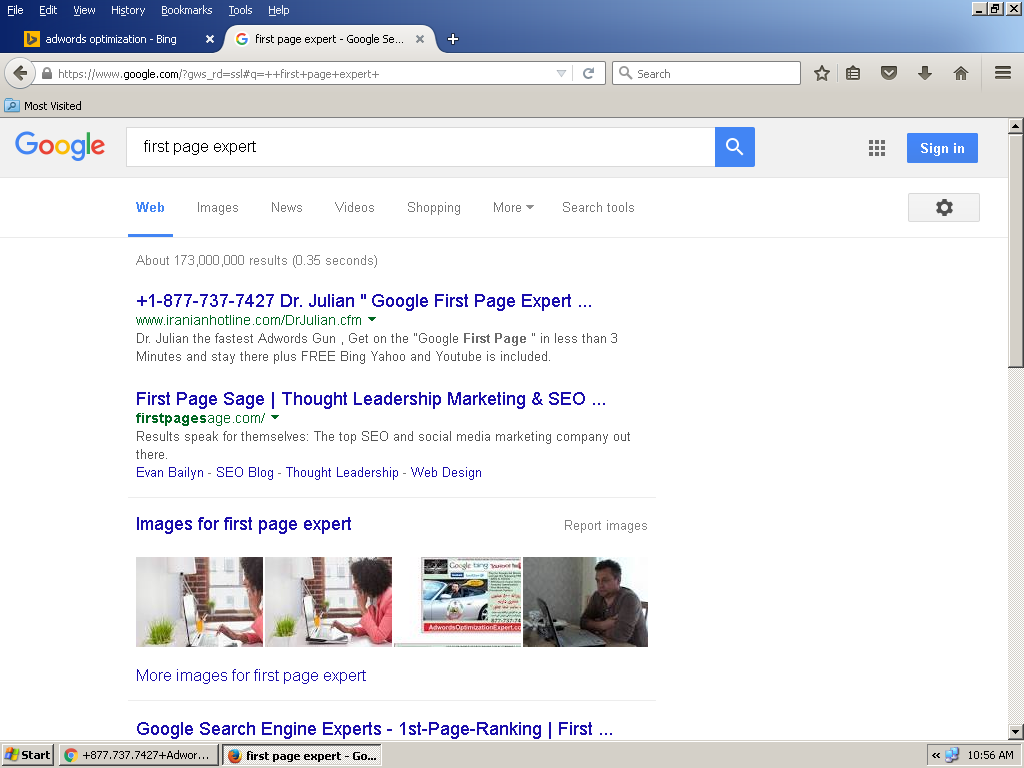Open Images for first page expert heading
The height and width of the screenshot is (768, 1024).
point(244,524)
